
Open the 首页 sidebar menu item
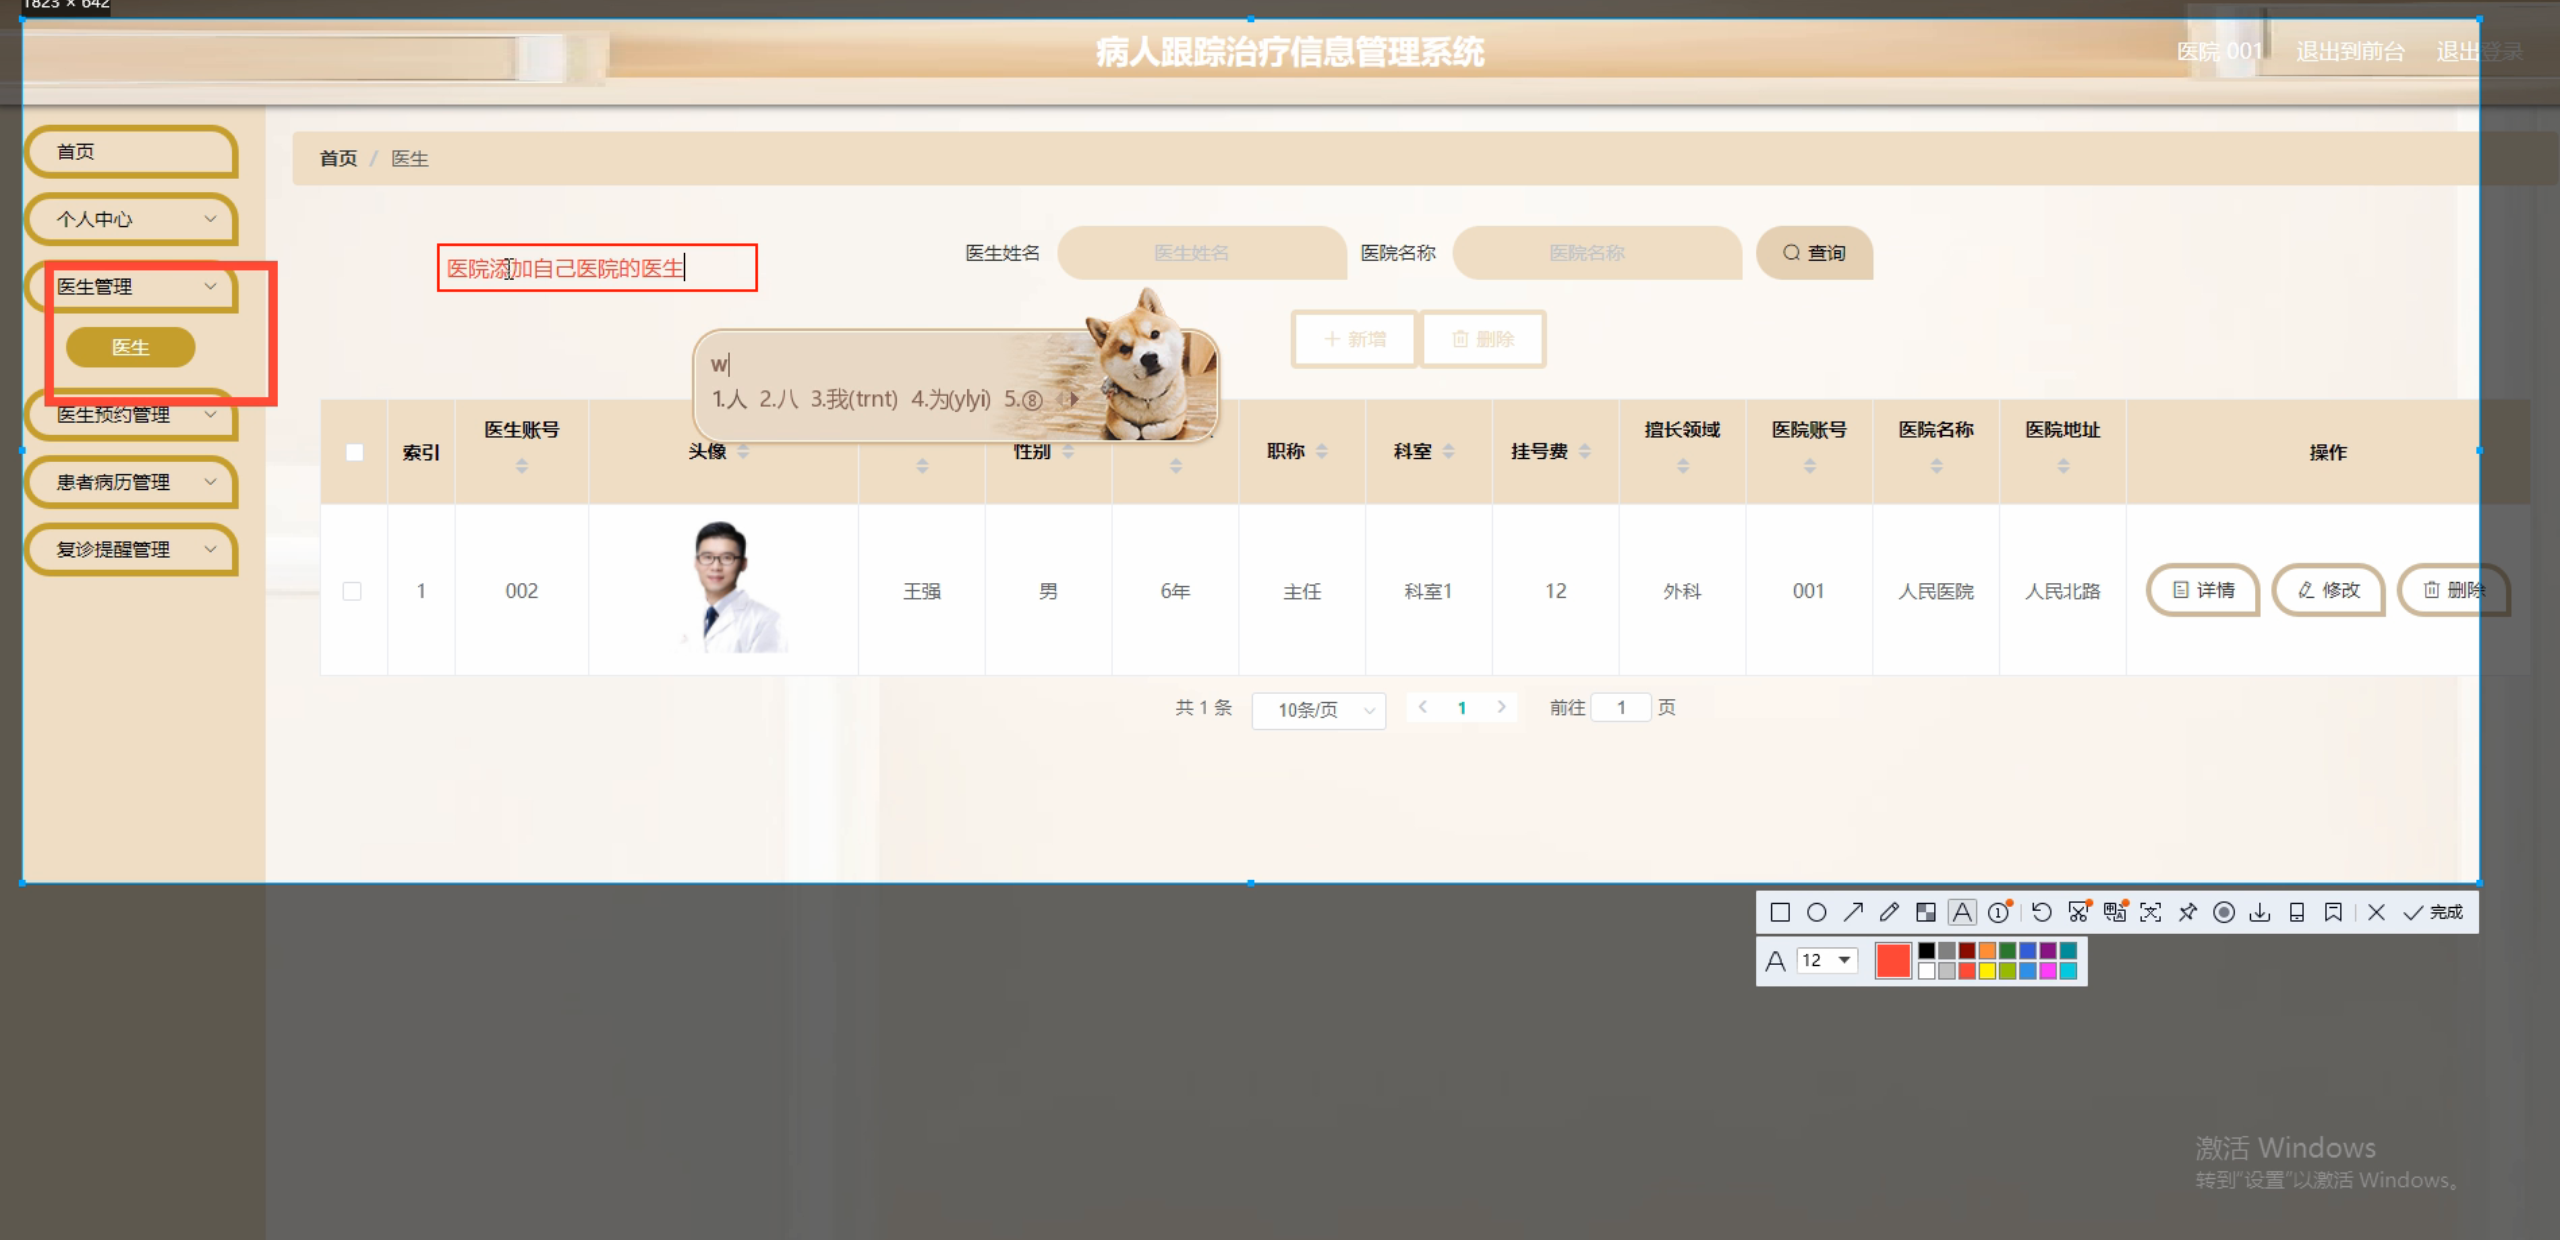tap(131, 152)
